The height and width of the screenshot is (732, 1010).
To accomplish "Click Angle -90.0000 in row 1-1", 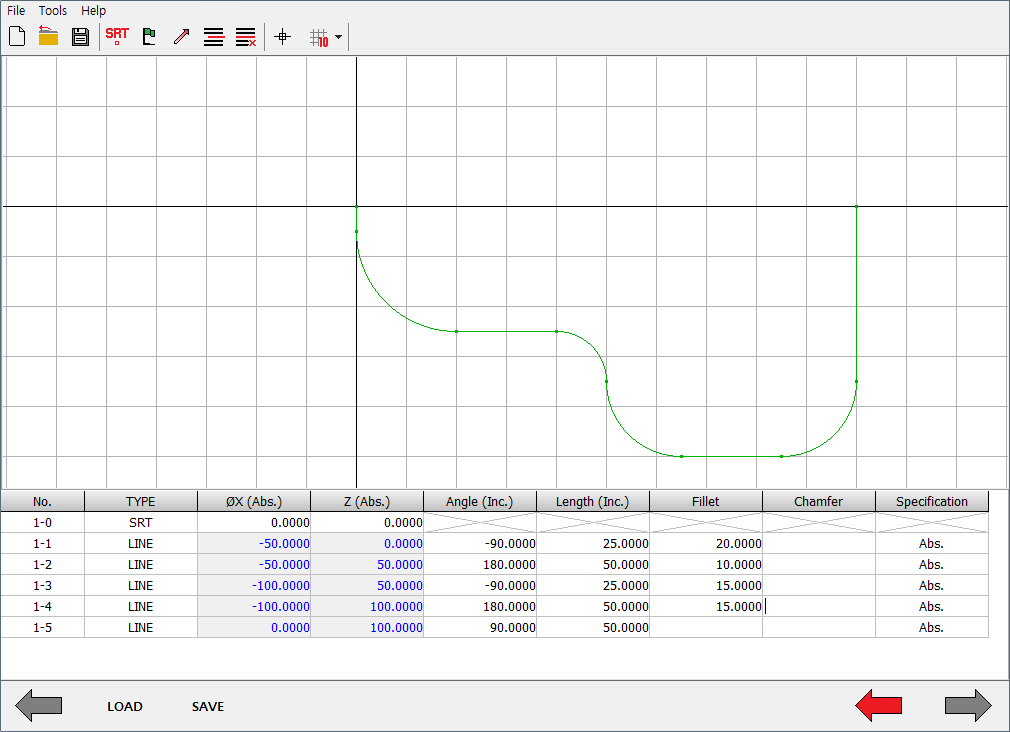I will 480,544.
